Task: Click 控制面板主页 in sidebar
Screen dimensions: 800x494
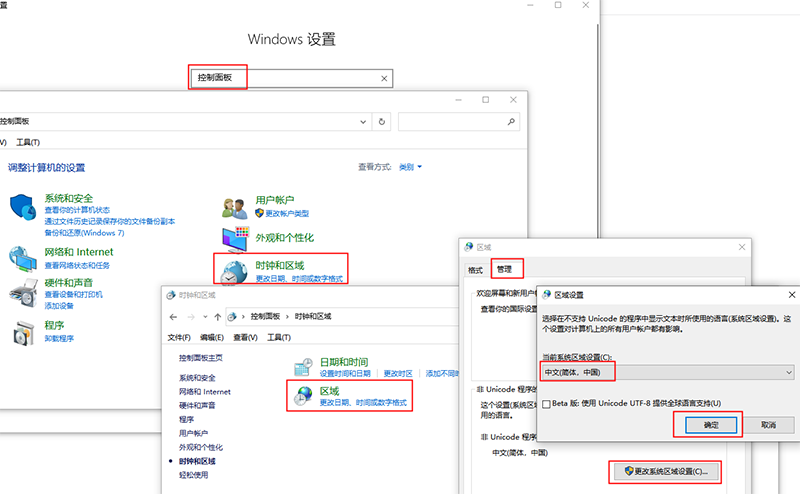Action: tap(201, 358)
